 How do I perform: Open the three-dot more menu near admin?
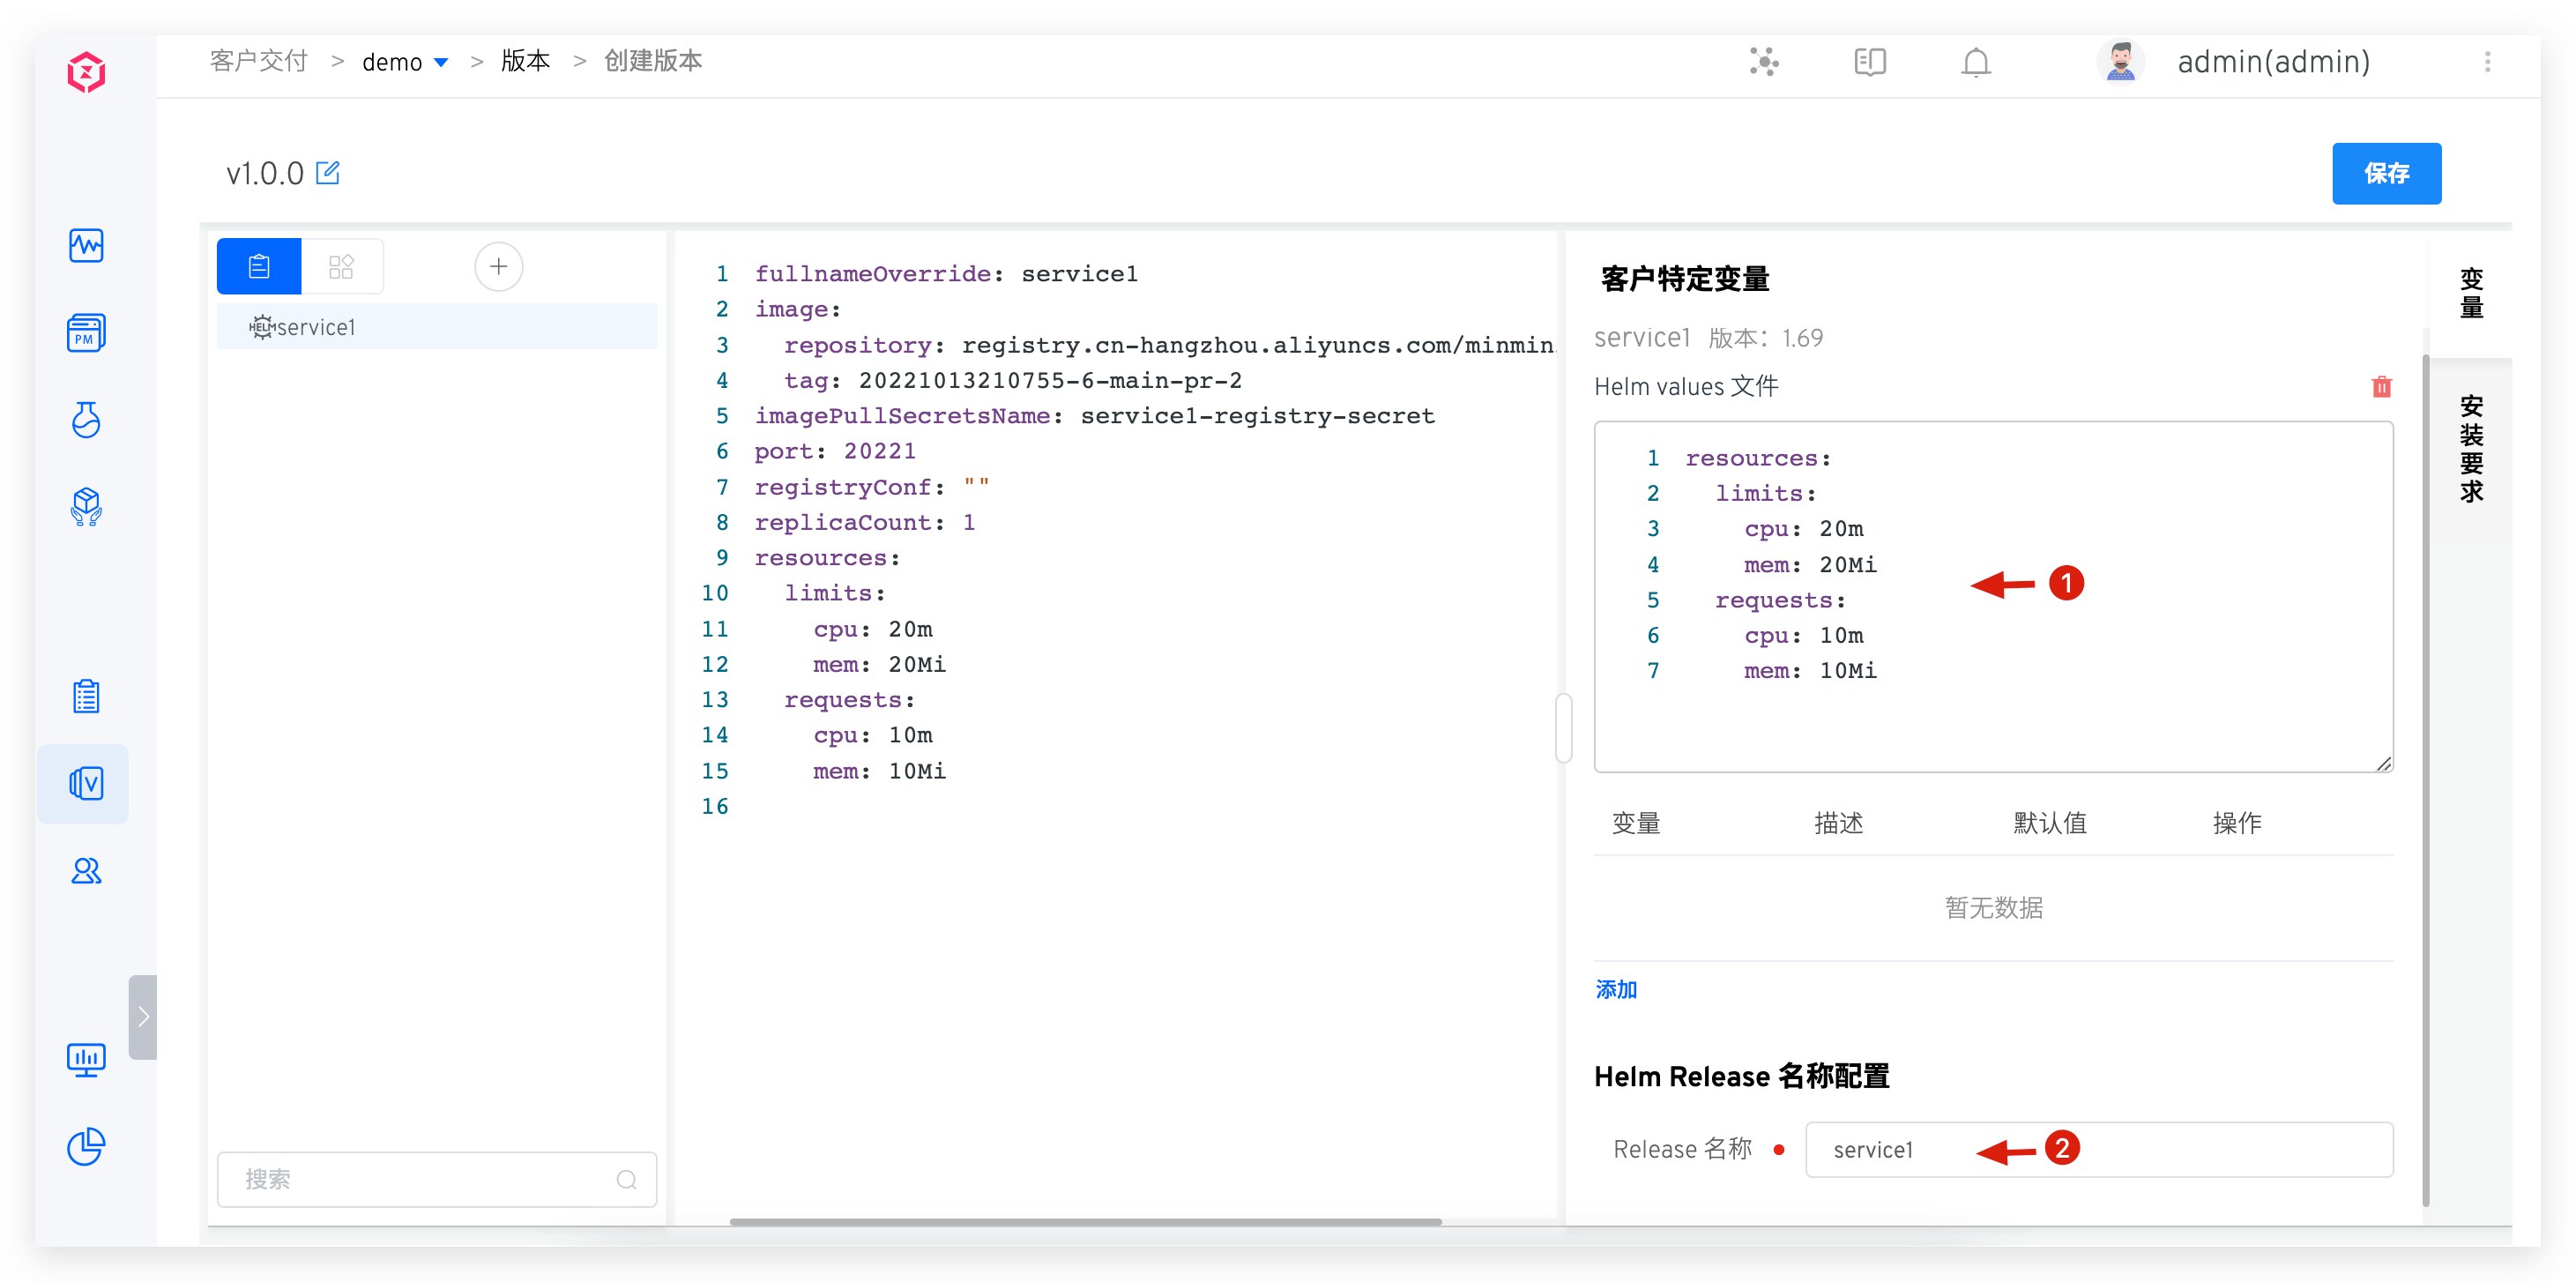click(x=2487, y=62)
